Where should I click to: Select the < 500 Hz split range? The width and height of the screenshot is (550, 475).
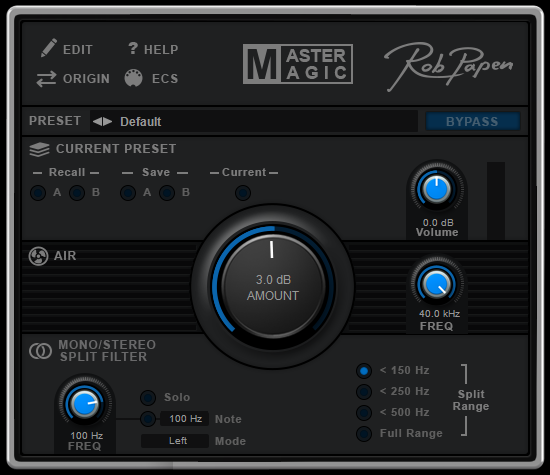tap(364, 413)
